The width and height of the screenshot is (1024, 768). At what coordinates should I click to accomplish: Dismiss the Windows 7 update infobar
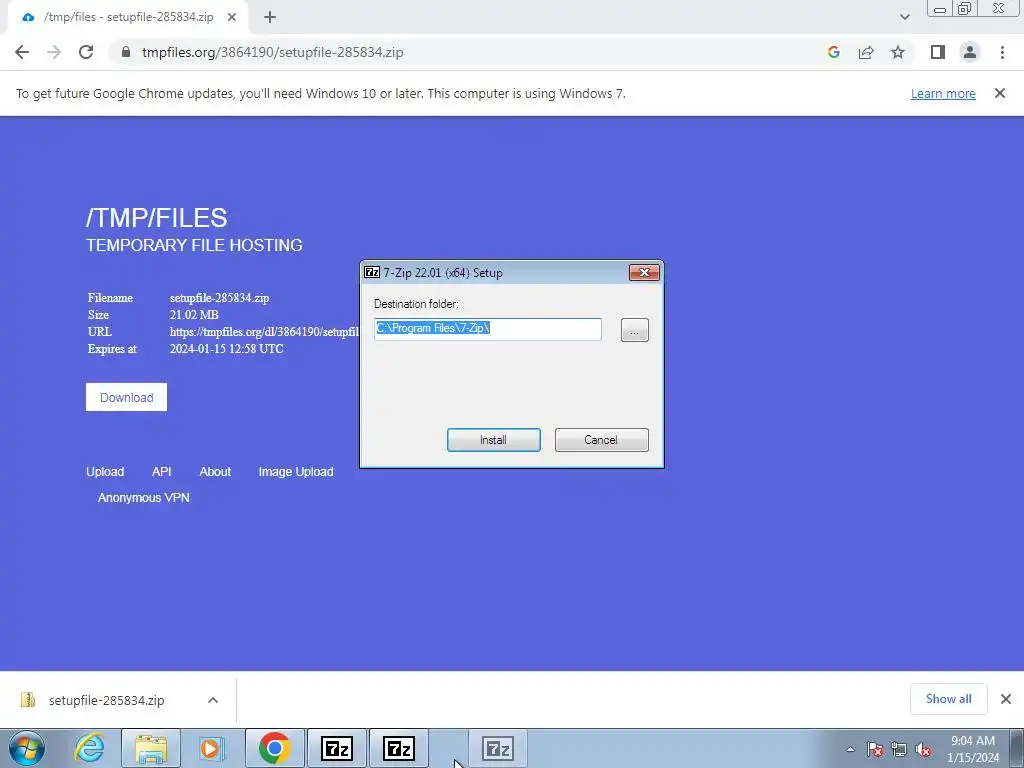point(1000,93)
